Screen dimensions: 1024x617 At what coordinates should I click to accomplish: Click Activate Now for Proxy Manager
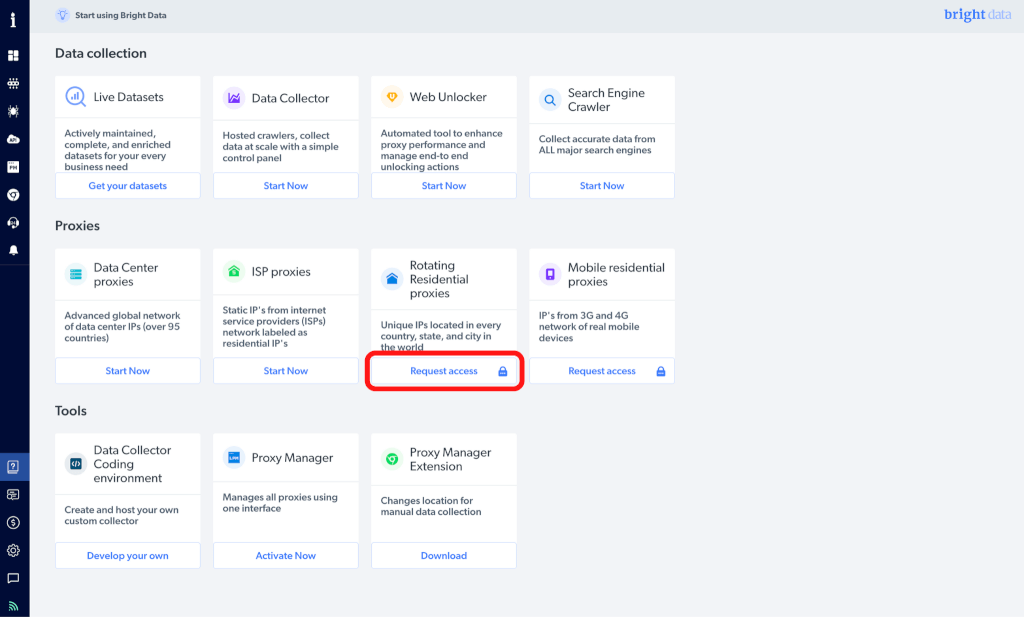point(286,556)
